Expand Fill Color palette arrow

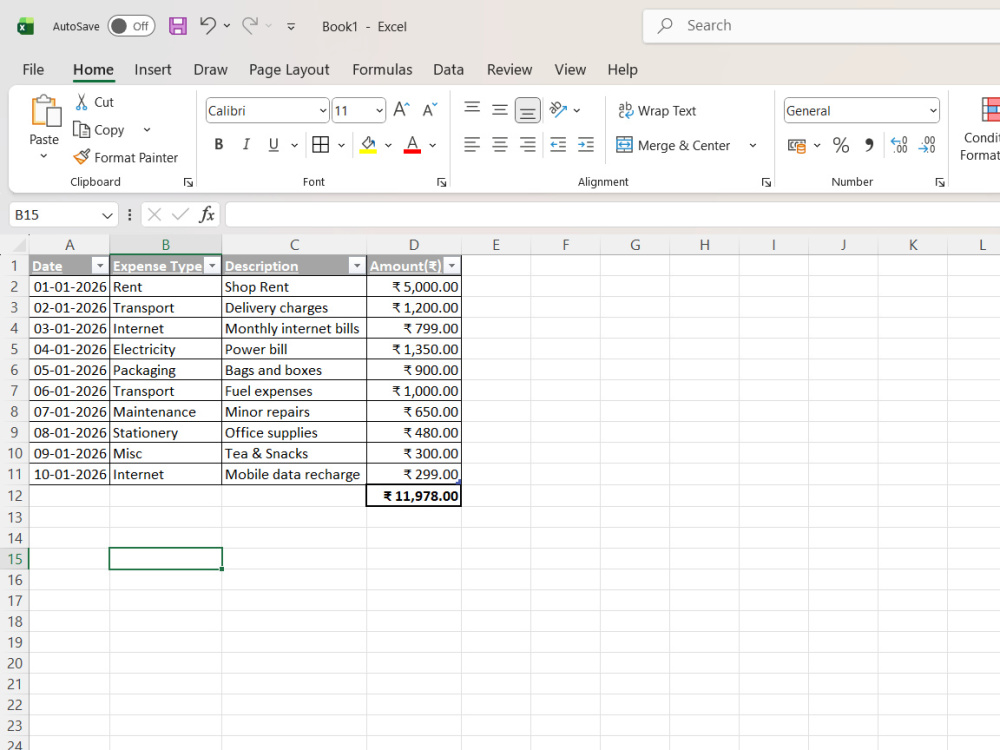(388, 145)
